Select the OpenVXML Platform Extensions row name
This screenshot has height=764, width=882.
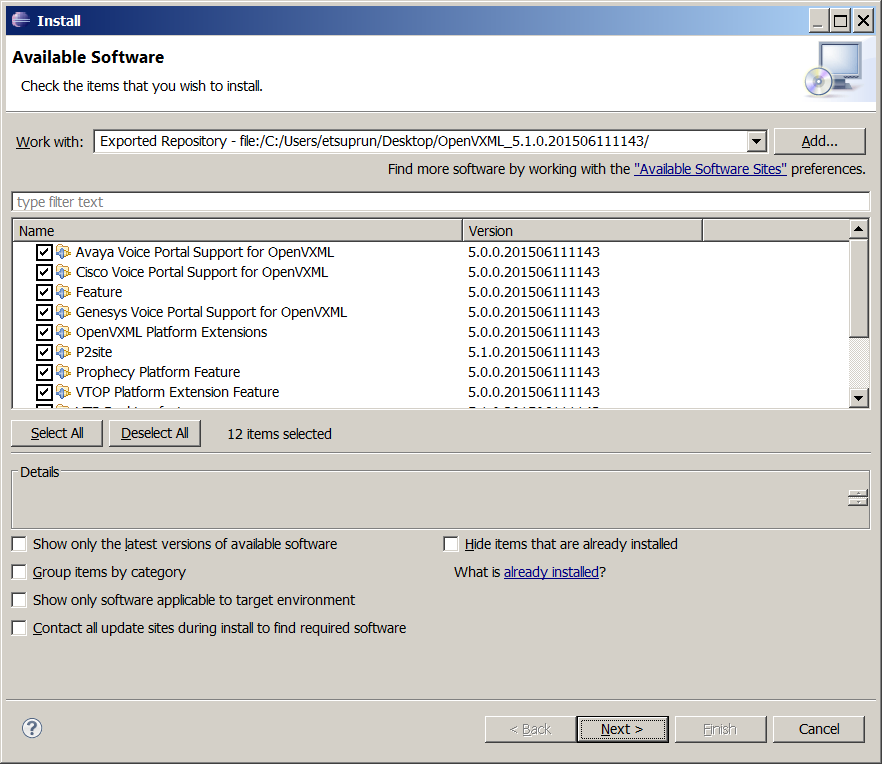172,332
